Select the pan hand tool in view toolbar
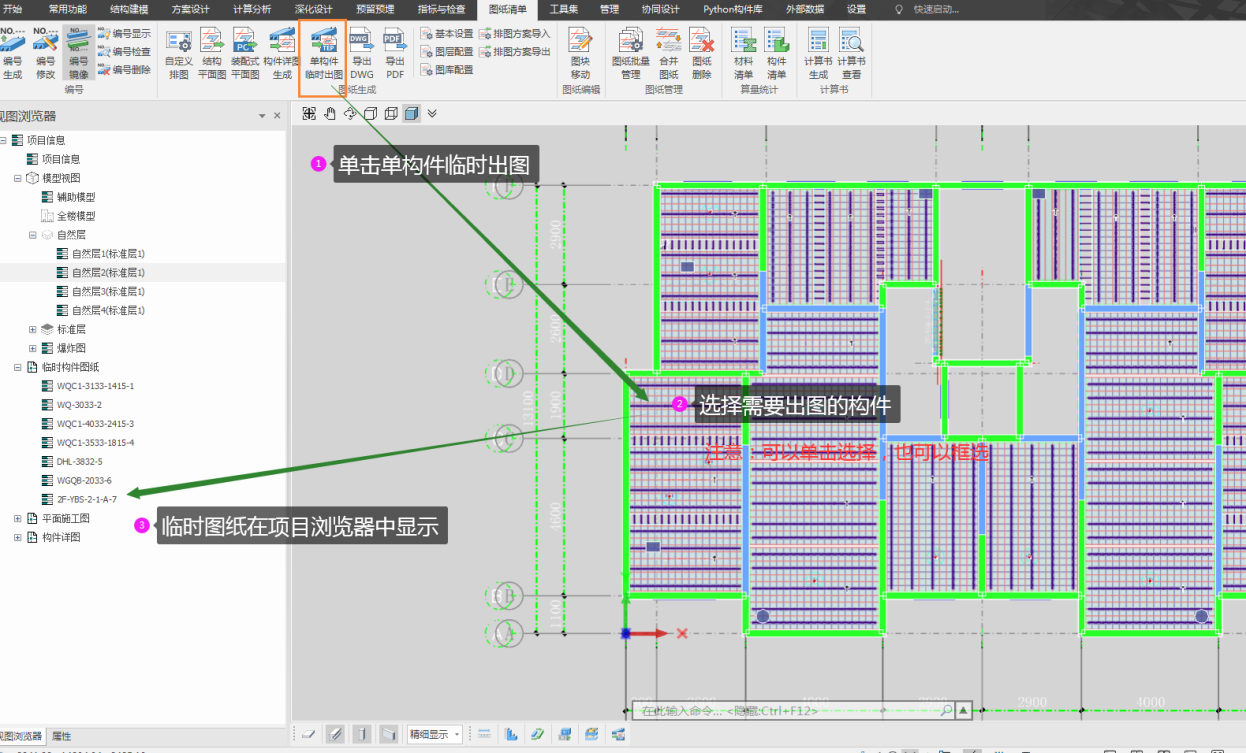This screenshot has height=753, width=1246. [x=329, y=113]
